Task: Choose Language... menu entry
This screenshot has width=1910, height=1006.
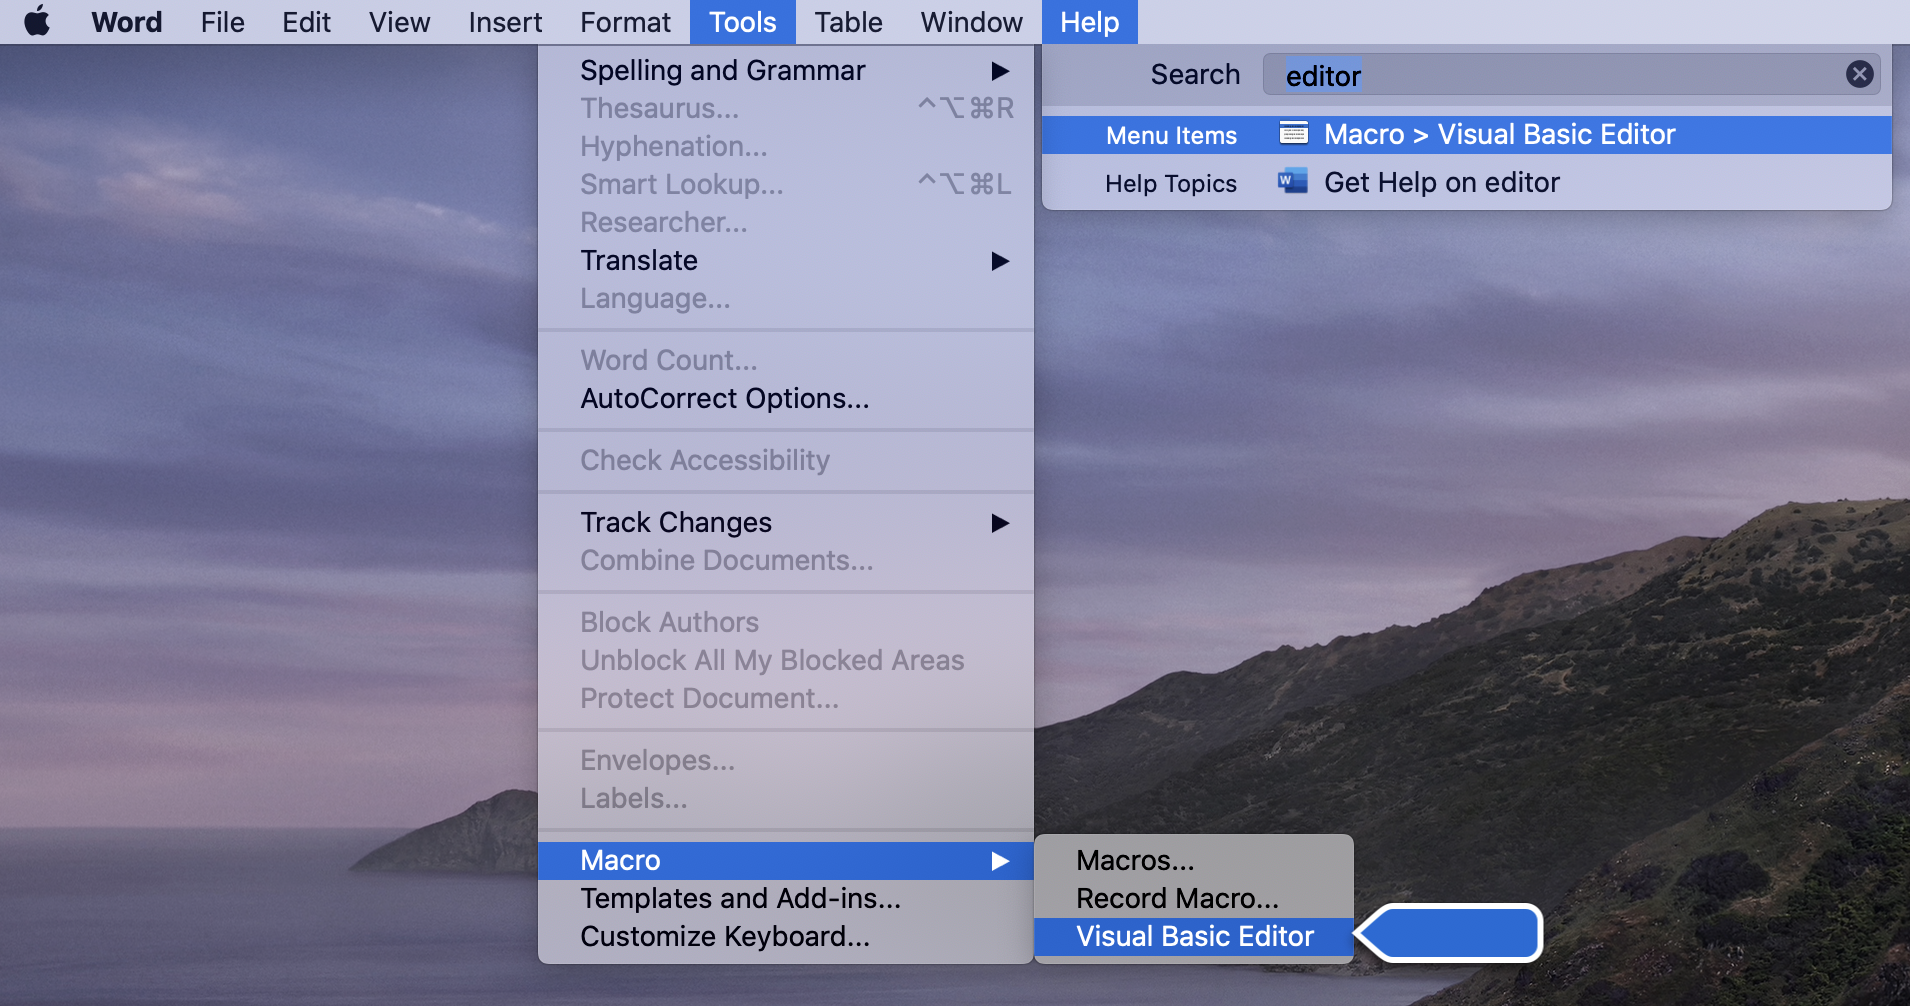Action: point(786,299)
